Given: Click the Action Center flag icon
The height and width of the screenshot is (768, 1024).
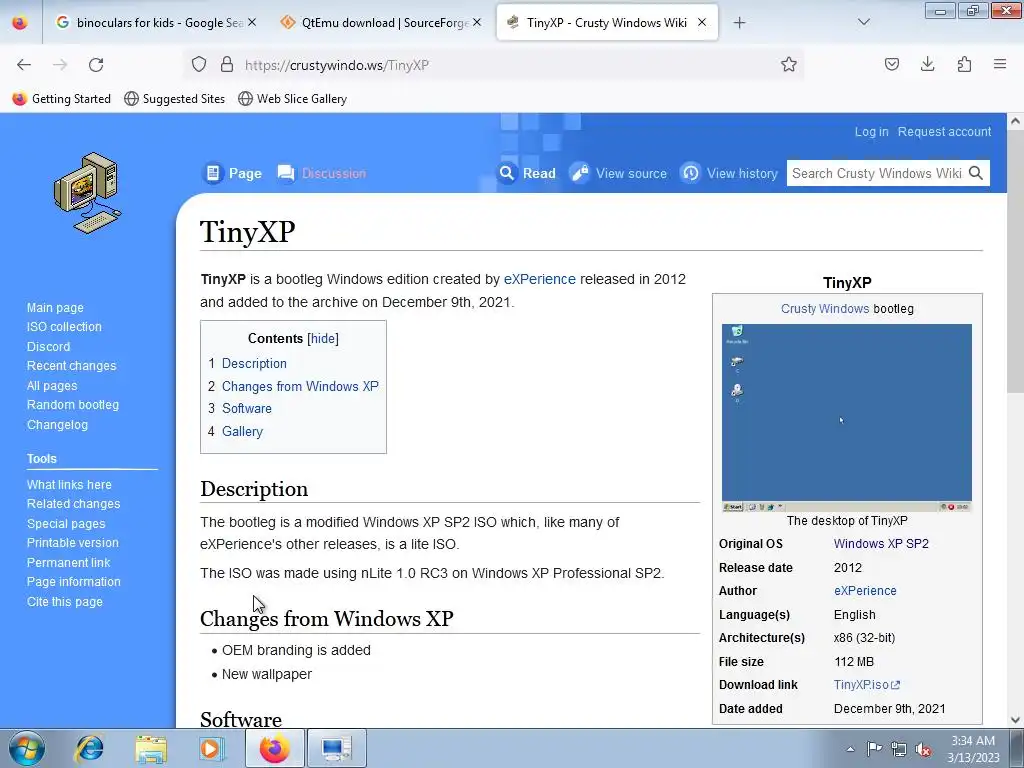Looking at the screenshot, I should tap(874, 749).
